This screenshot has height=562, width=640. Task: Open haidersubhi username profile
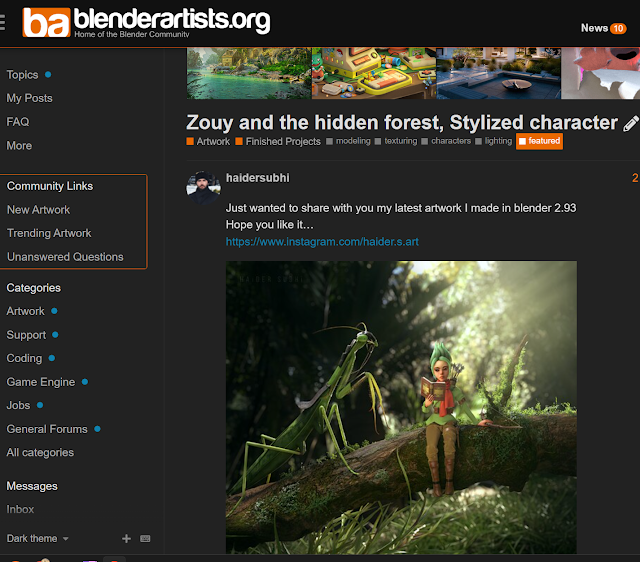click(258, 178)
